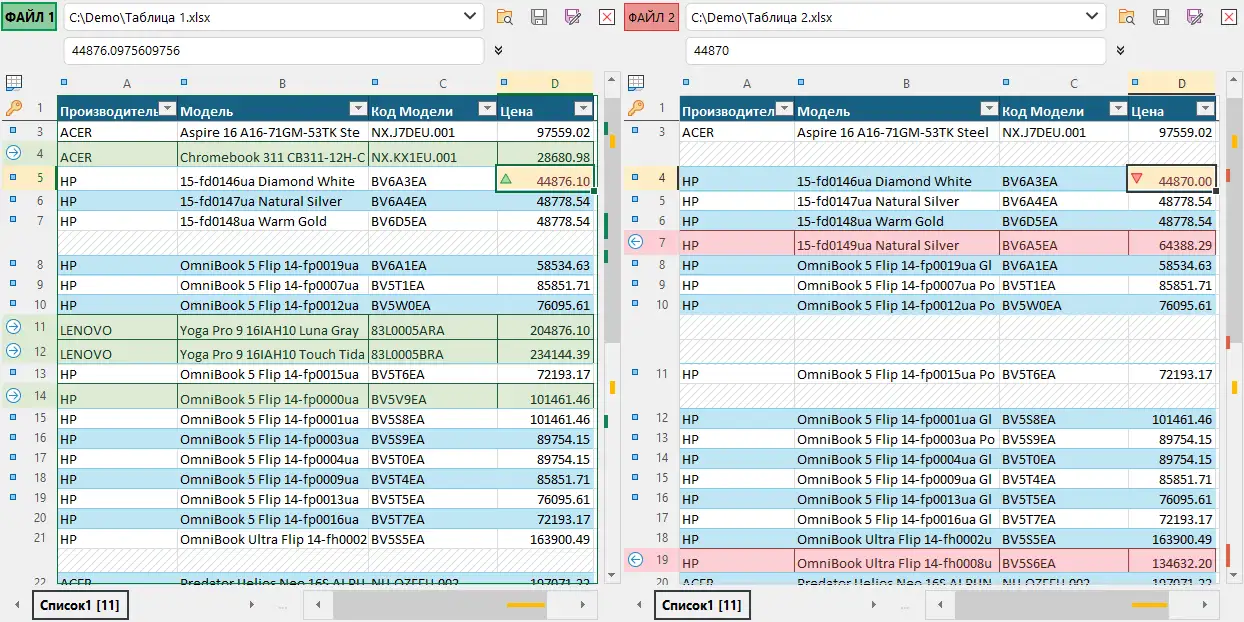
Task: Close File 2 with red X icon
Action: point(1229,17)
